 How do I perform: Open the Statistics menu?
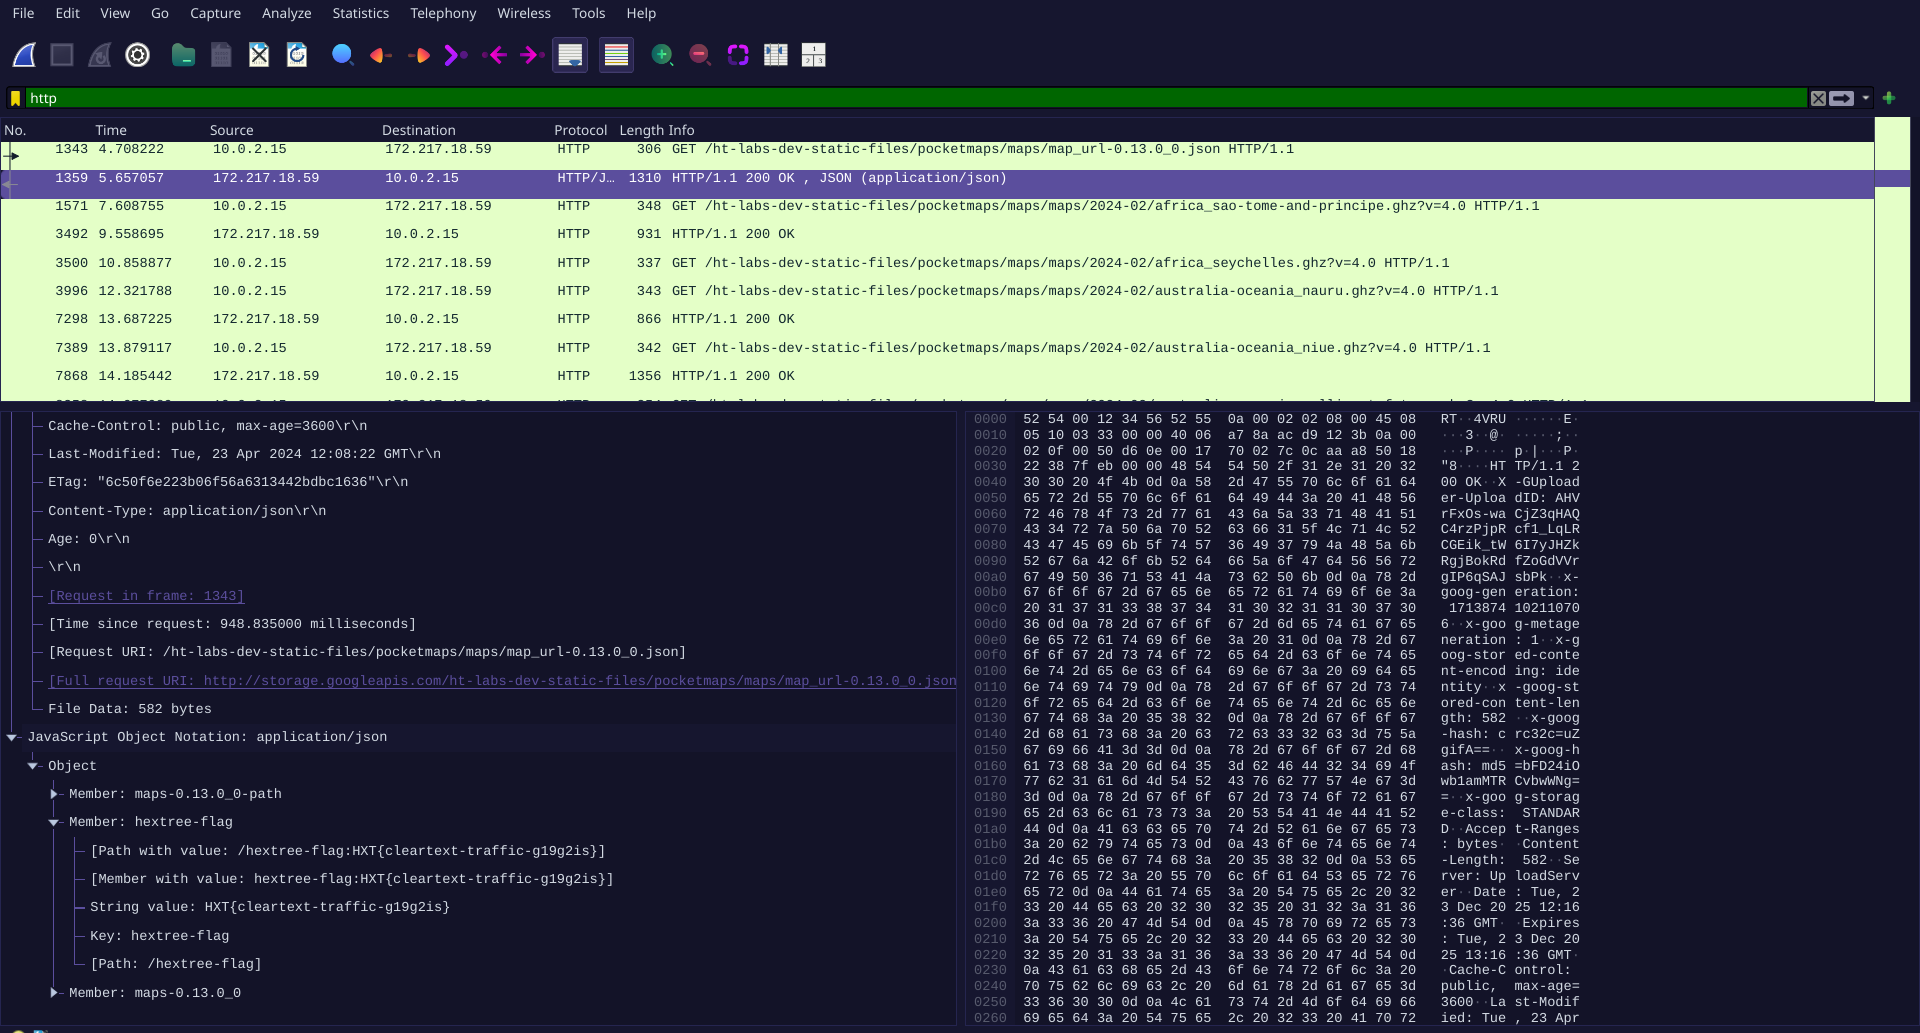[360, 13]
